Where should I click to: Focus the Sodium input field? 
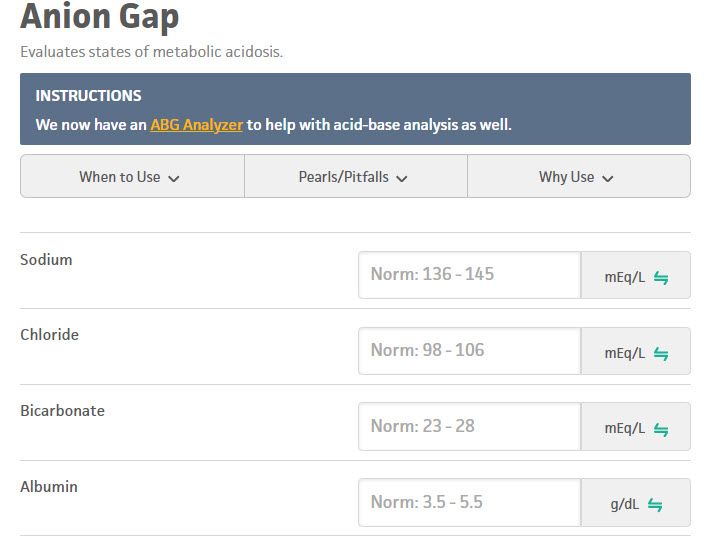[x=470, y=275]
